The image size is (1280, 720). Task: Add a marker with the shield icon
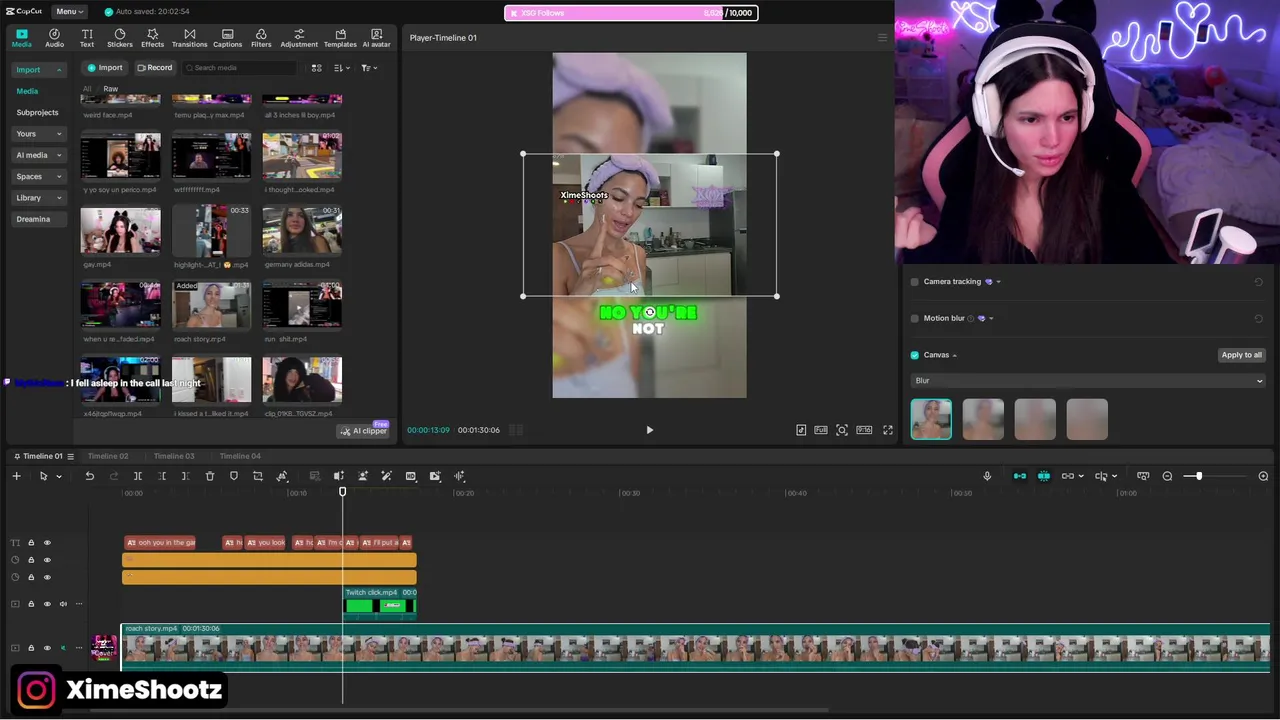point(234,476)
